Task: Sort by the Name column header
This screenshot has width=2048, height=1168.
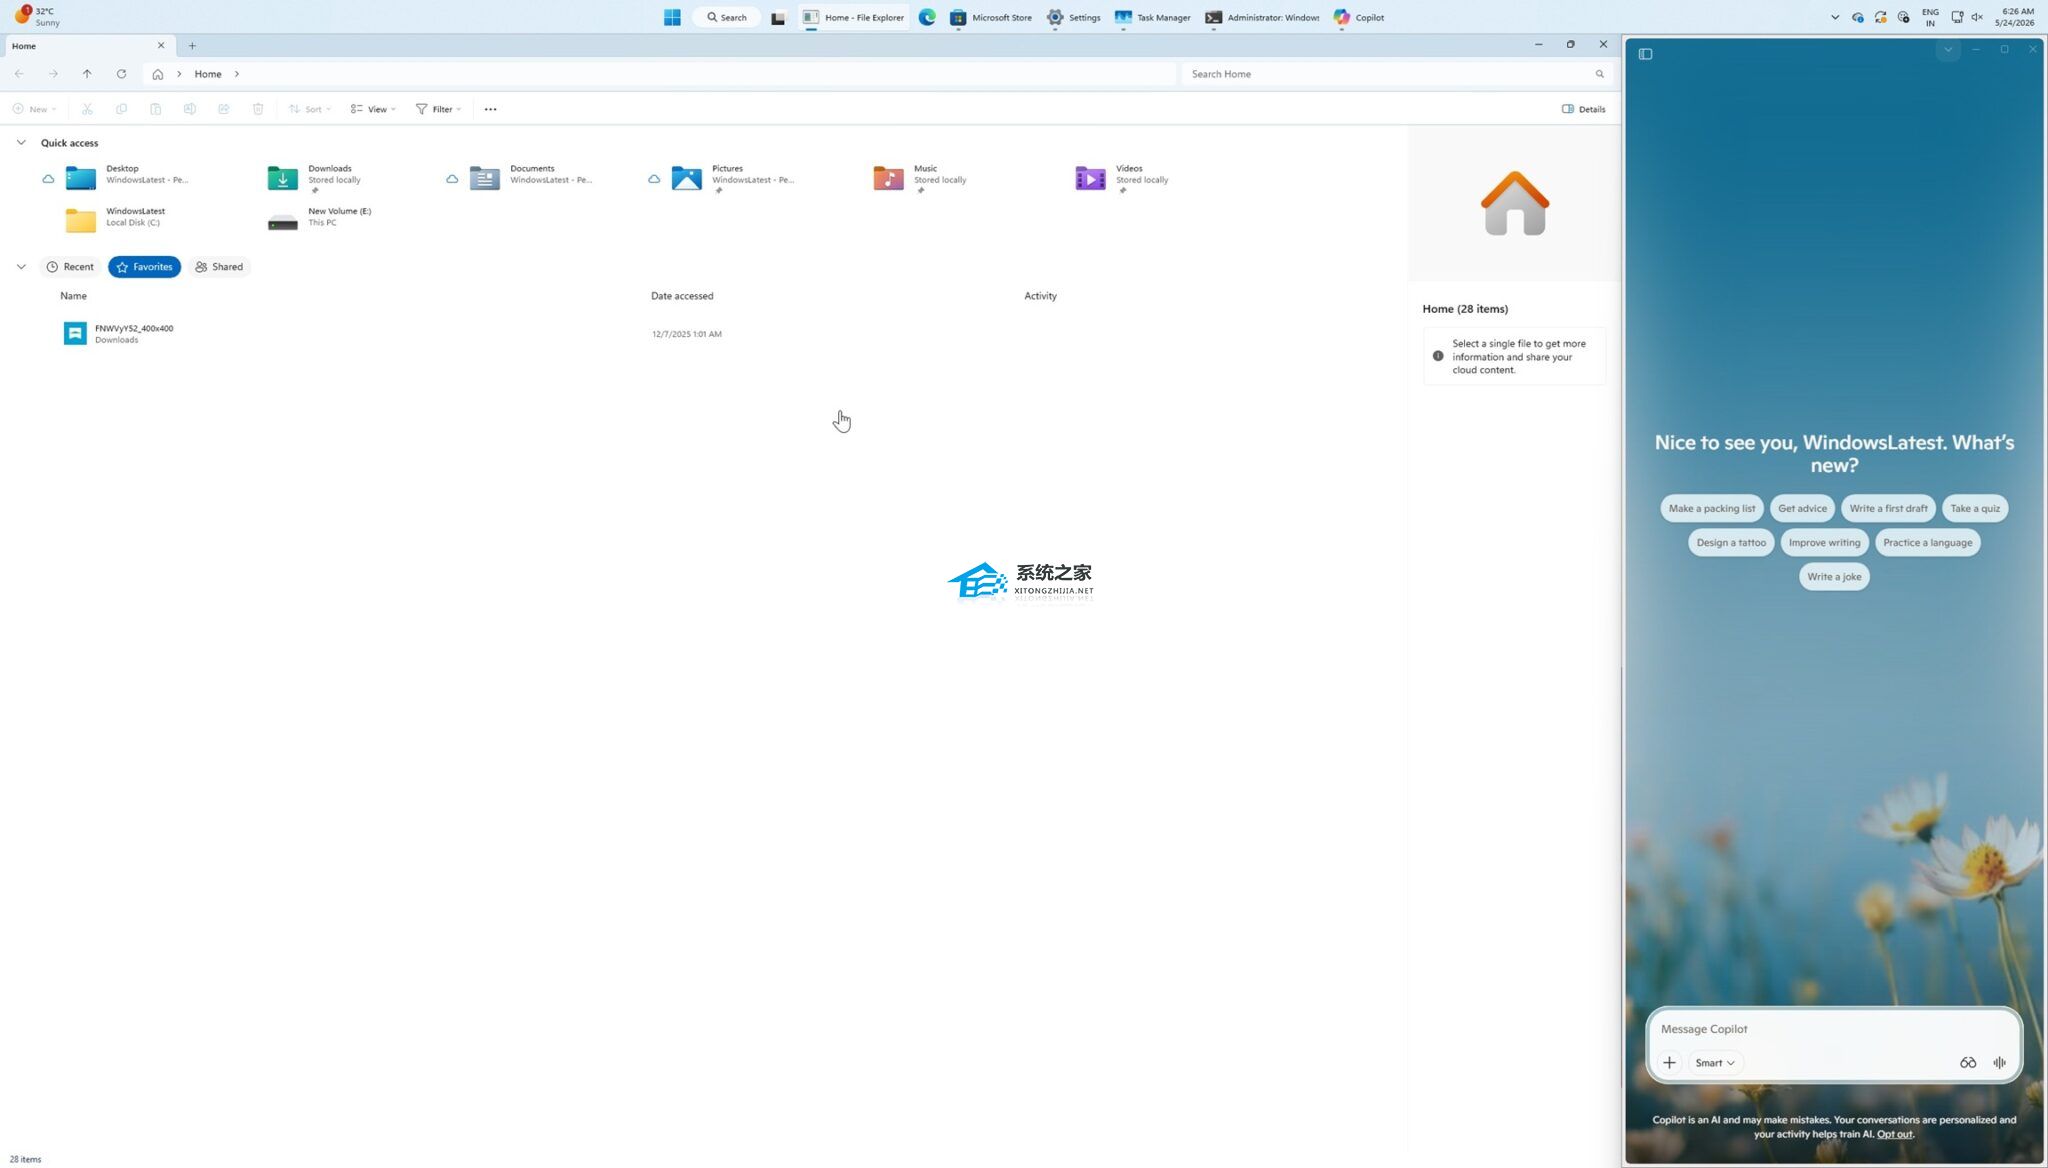Action: point(73,296)
